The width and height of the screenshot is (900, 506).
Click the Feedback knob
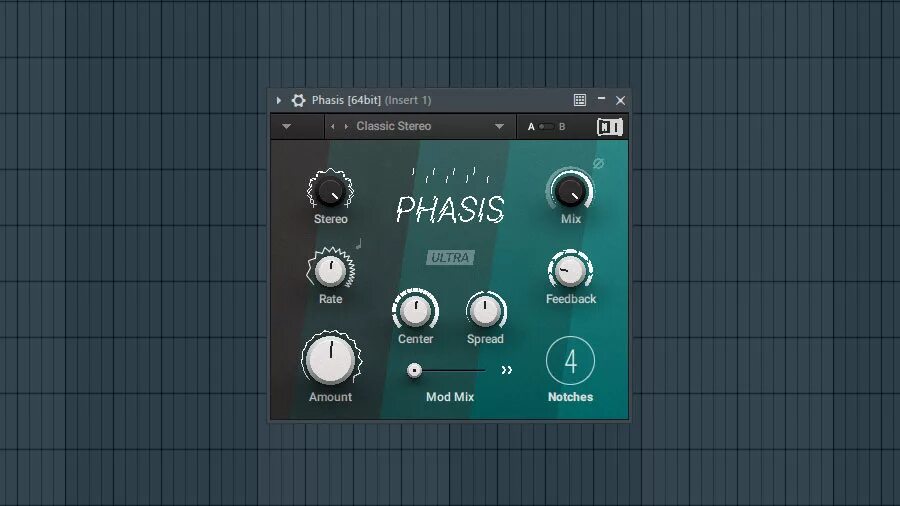(x=570, y=271)
